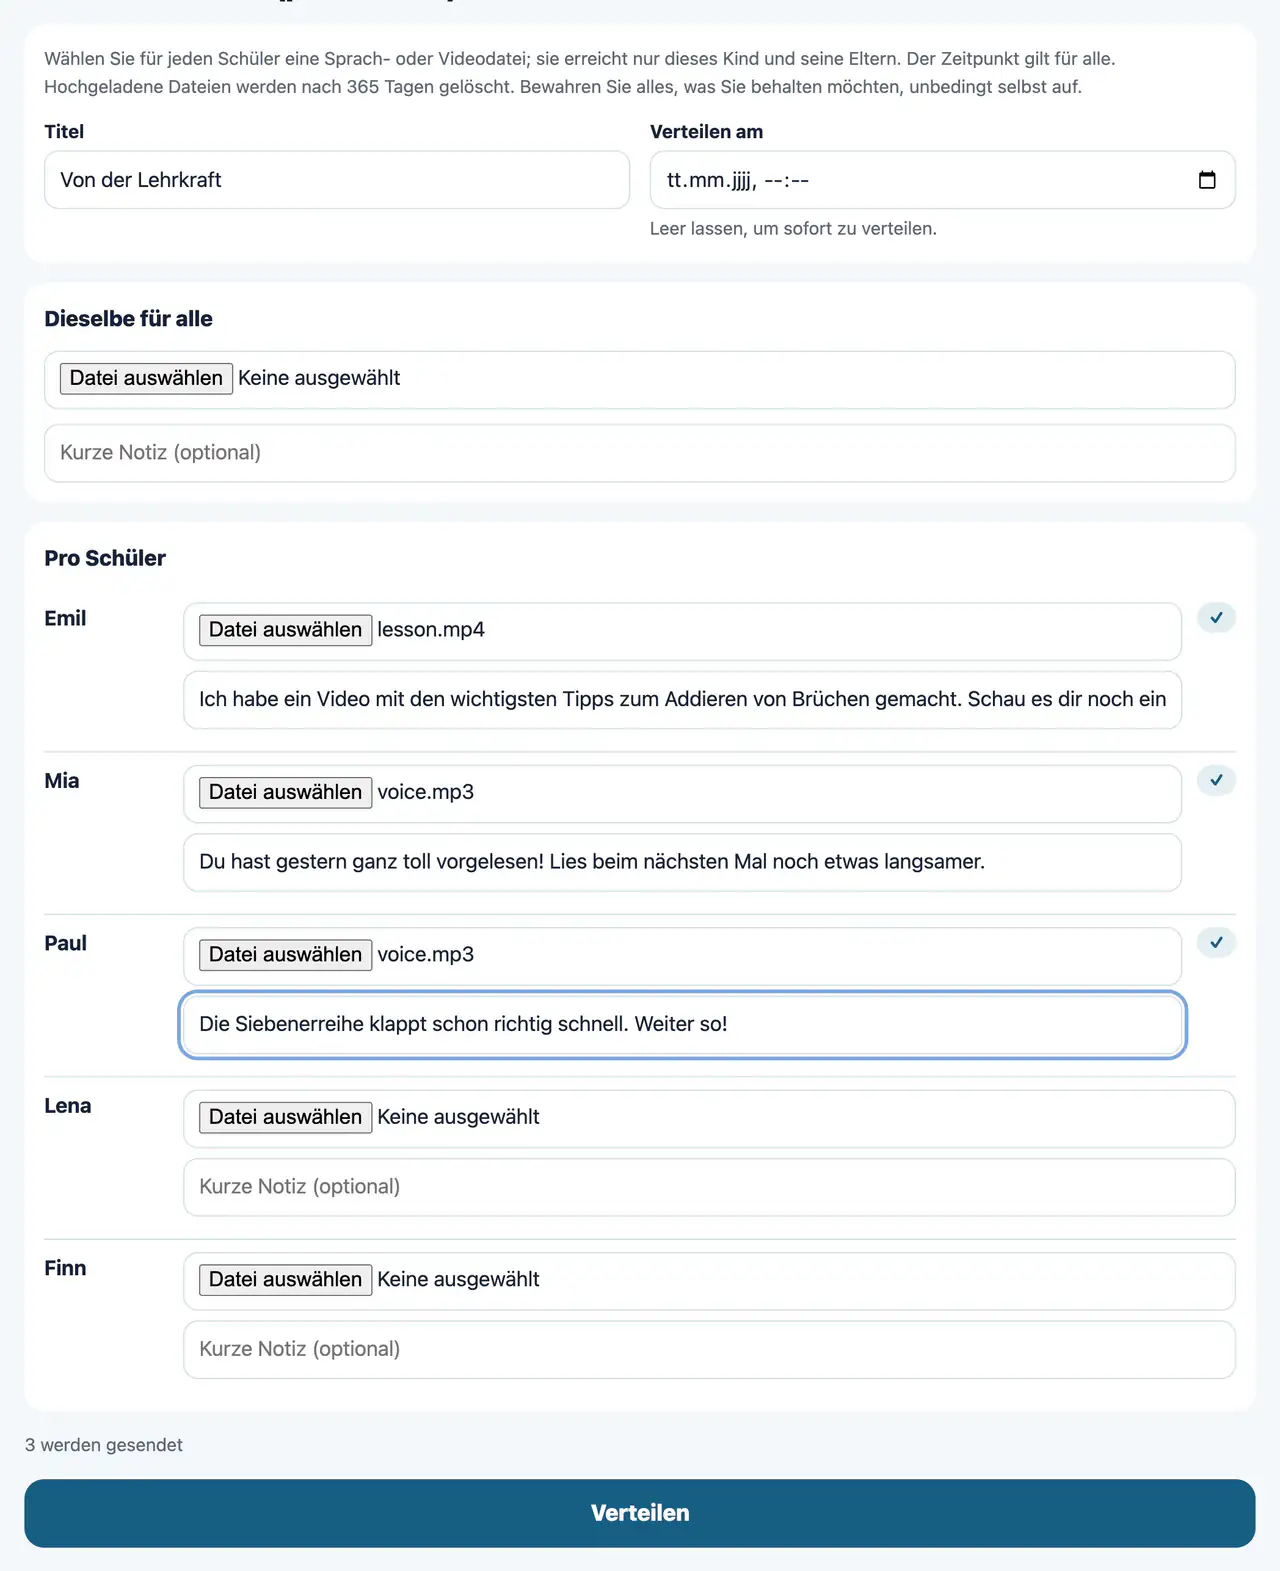1280x1571 pixels.
Task: Click the 'Dieselbe für alle' heading
Action: [x=128, y=319]
